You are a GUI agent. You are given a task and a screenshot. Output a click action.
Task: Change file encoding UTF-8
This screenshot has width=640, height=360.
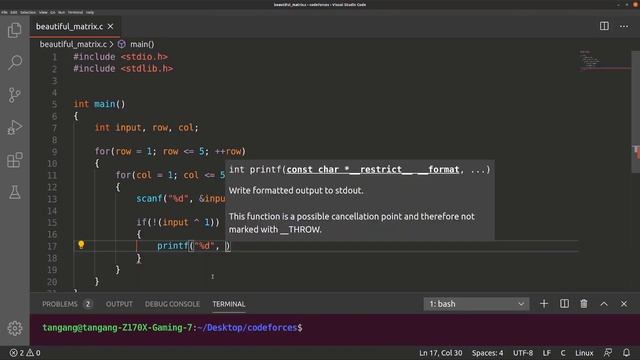523,353
